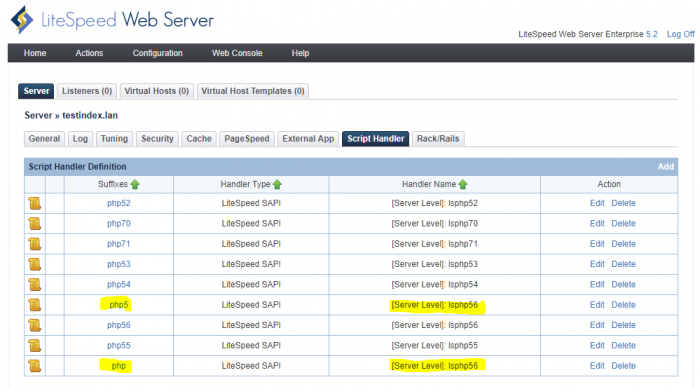Click the scroll icon for php52 row

35,203
